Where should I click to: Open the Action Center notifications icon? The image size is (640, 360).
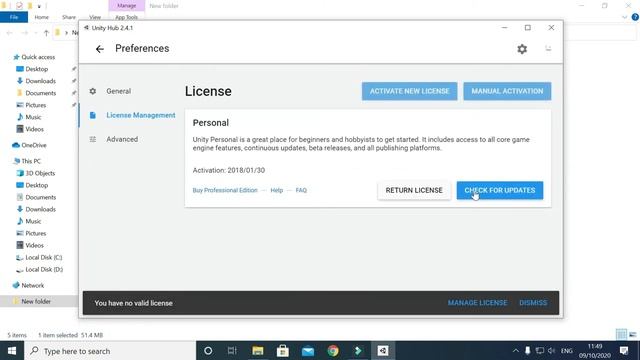coord(624,351)
